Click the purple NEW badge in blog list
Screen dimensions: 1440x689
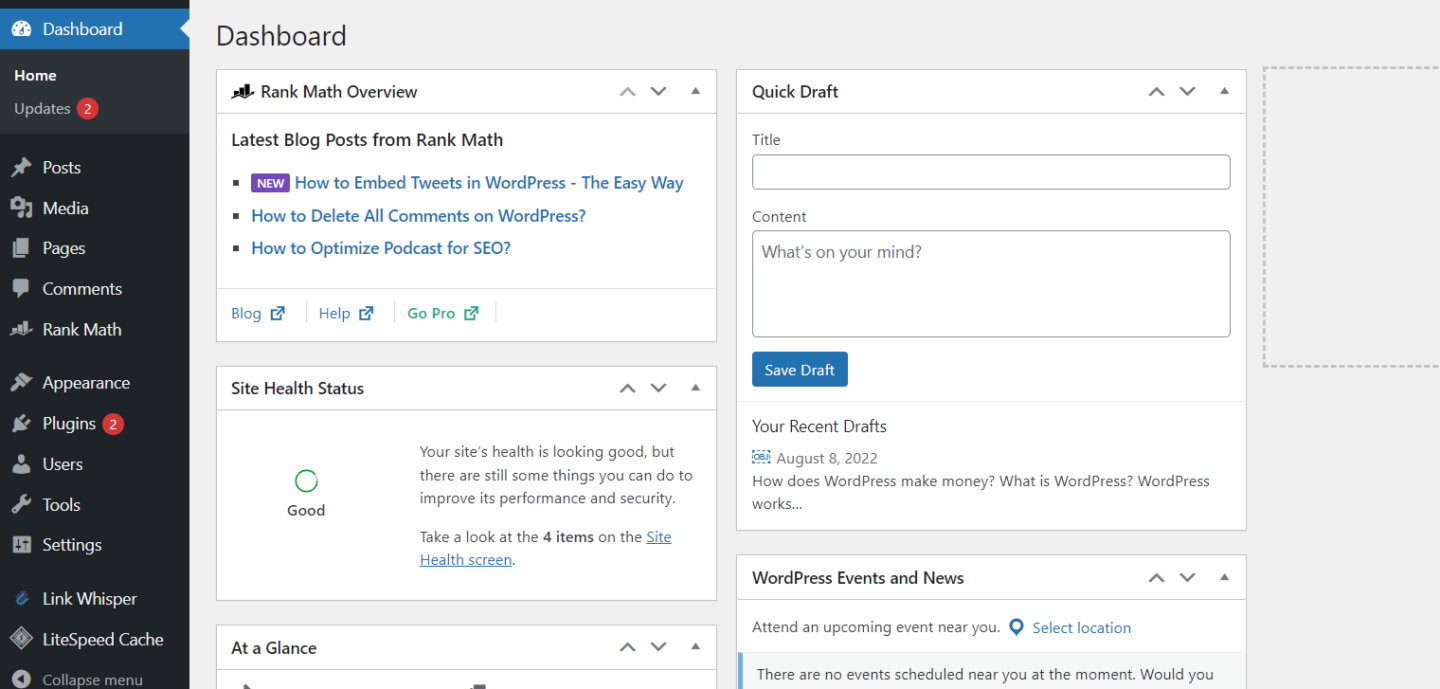270,183
